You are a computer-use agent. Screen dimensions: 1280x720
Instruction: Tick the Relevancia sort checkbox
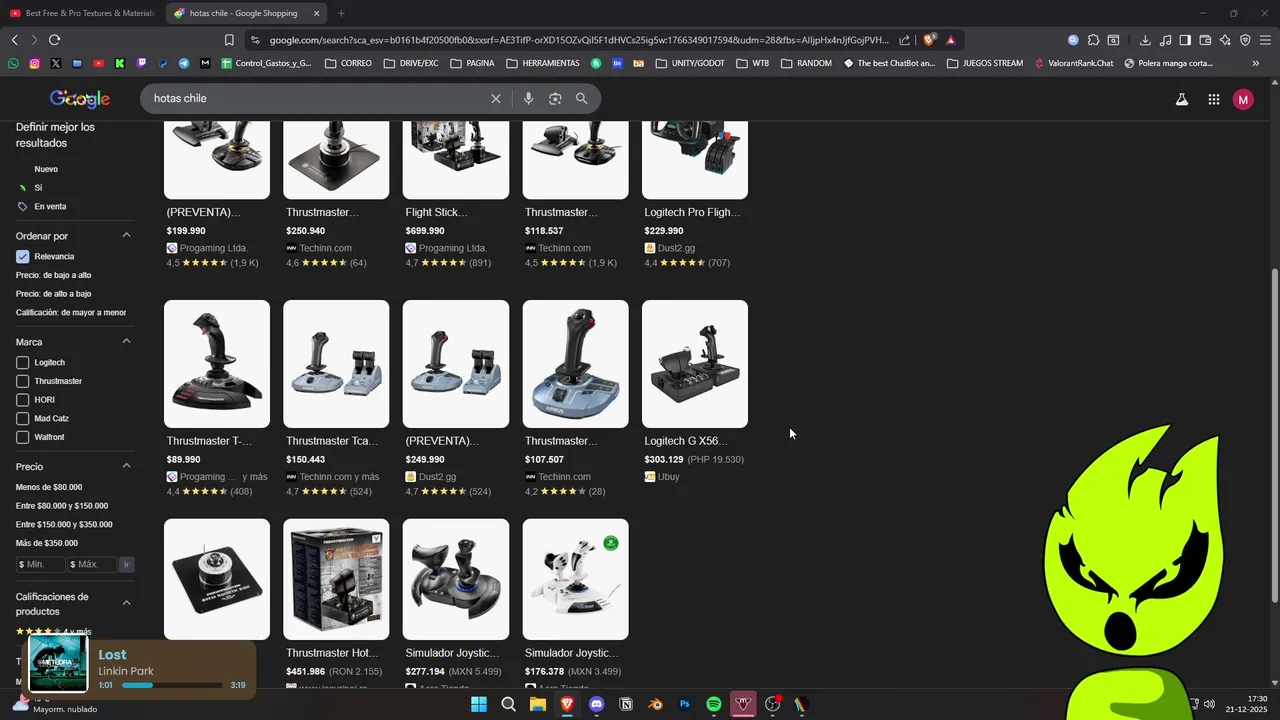point(23,256)
